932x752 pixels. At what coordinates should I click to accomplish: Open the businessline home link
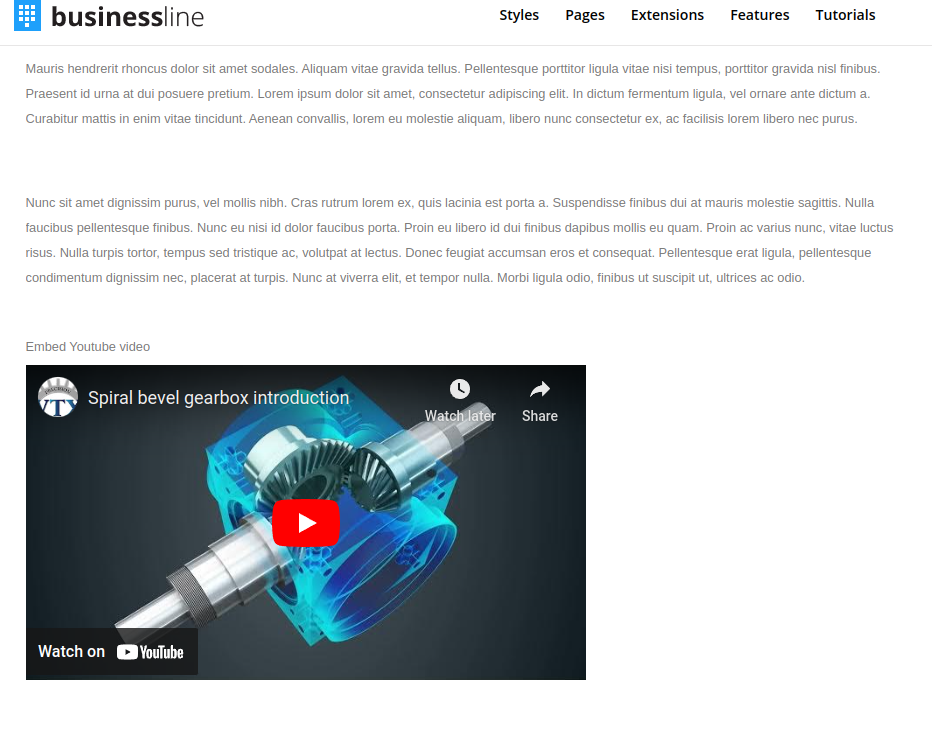point(127,16)
